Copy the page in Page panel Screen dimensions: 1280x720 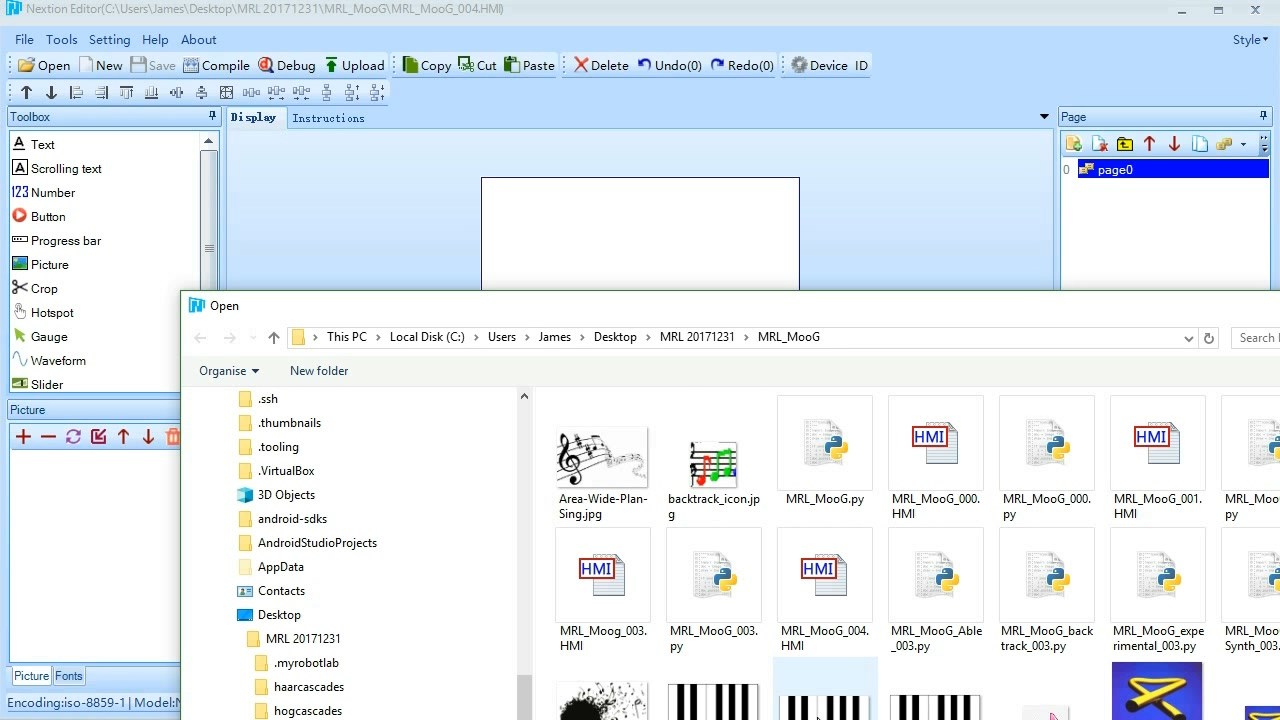click(1199, 144)
